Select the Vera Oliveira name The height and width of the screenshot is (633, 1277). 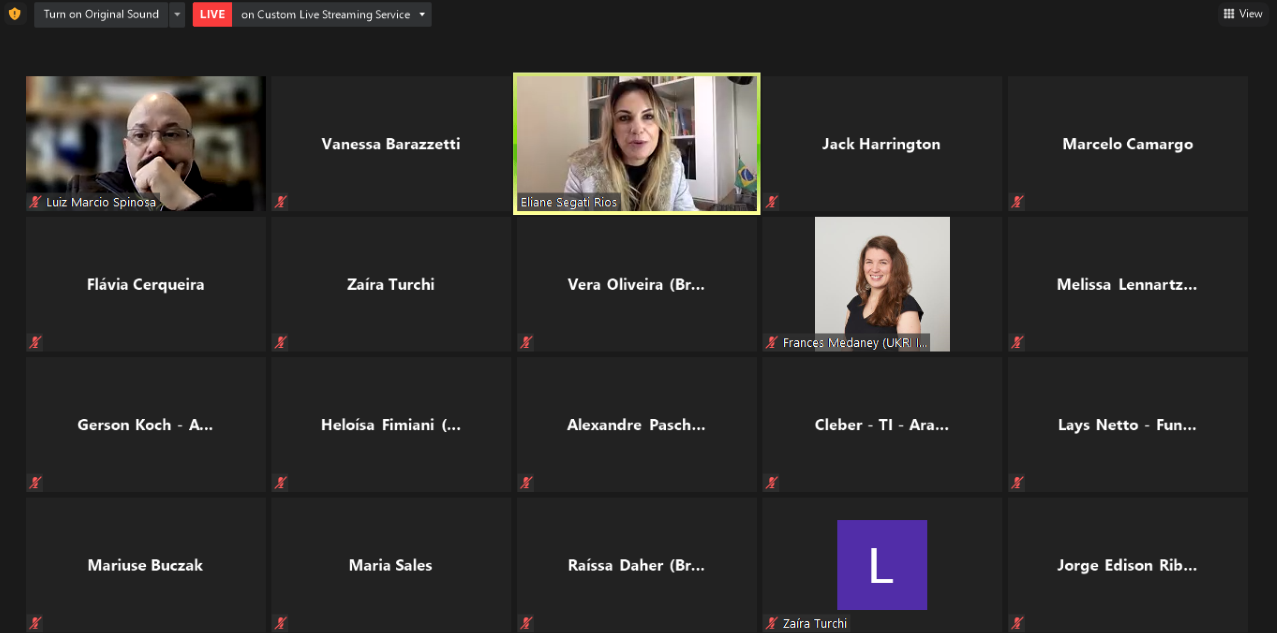637,284
